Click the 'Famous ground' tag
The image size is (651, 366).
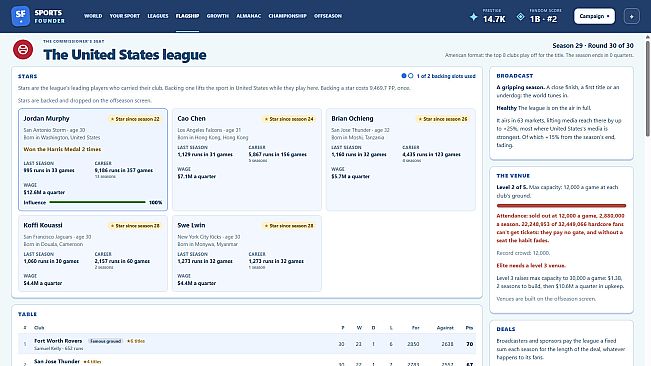105,341
